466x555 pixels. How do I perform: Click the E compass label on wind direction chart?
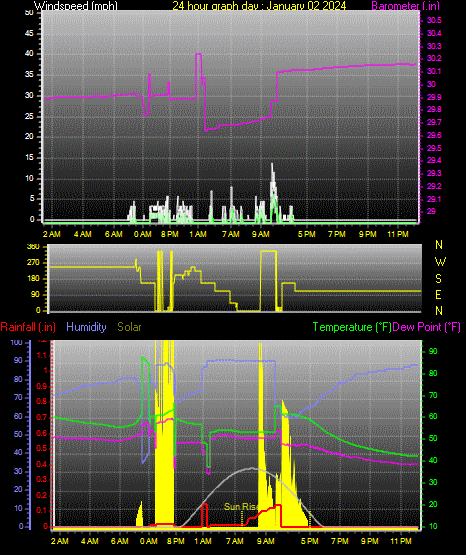point(438,294)
